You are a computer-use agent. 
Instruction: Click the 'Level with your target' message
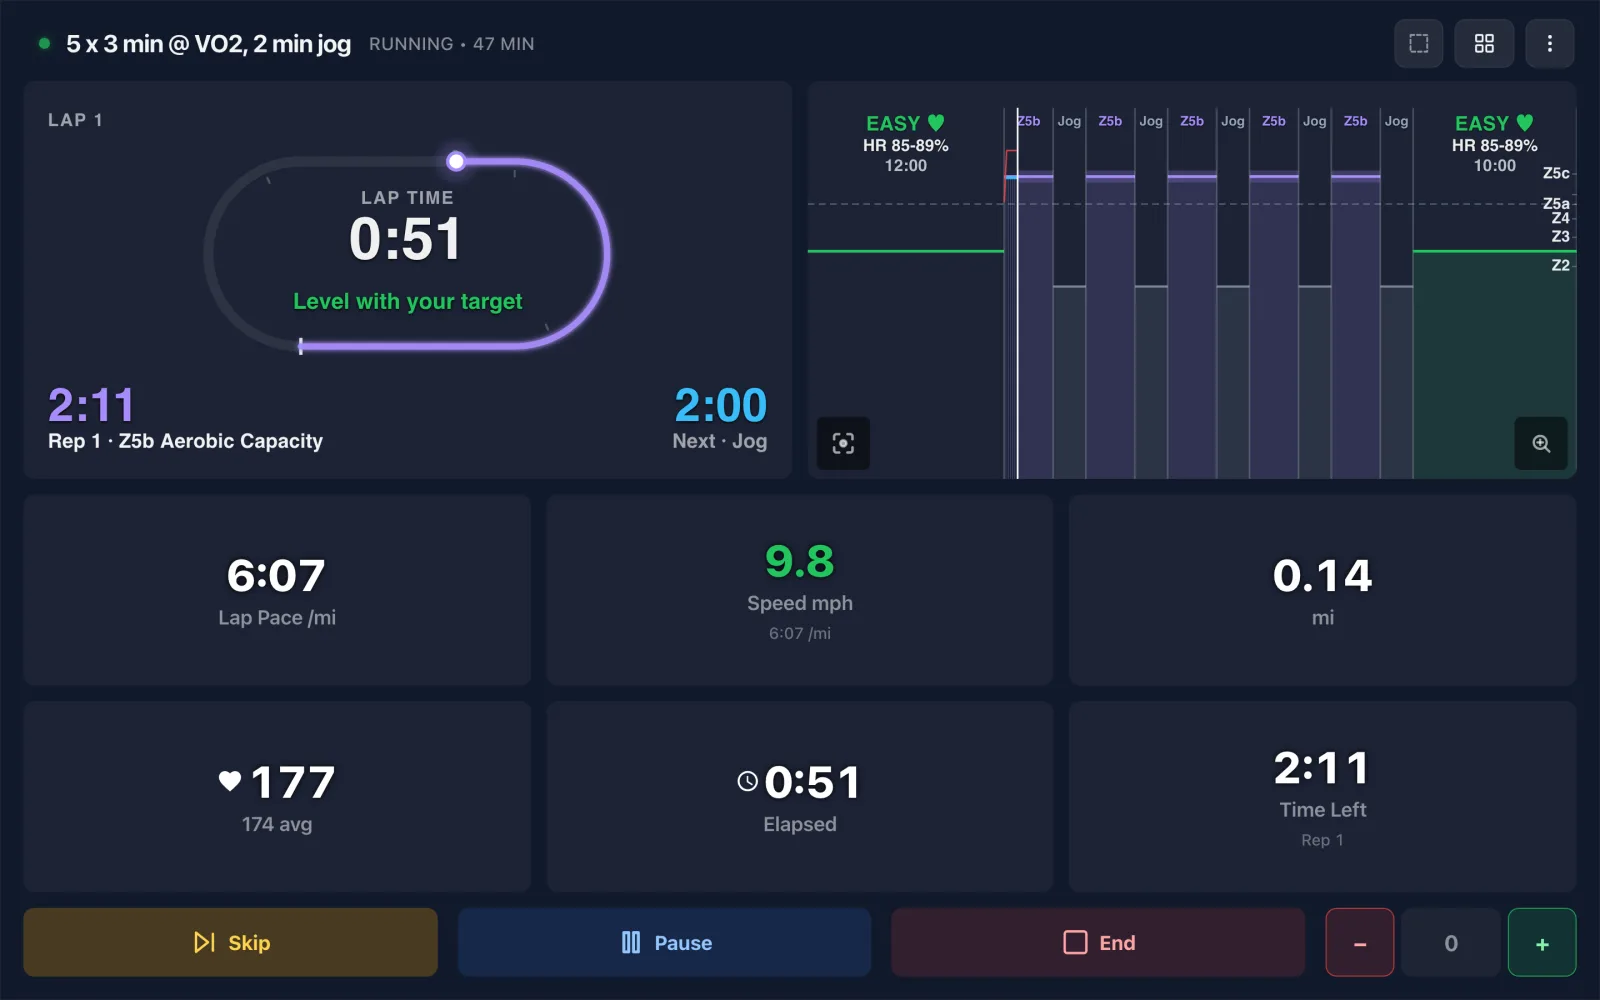tap(407, 301)
